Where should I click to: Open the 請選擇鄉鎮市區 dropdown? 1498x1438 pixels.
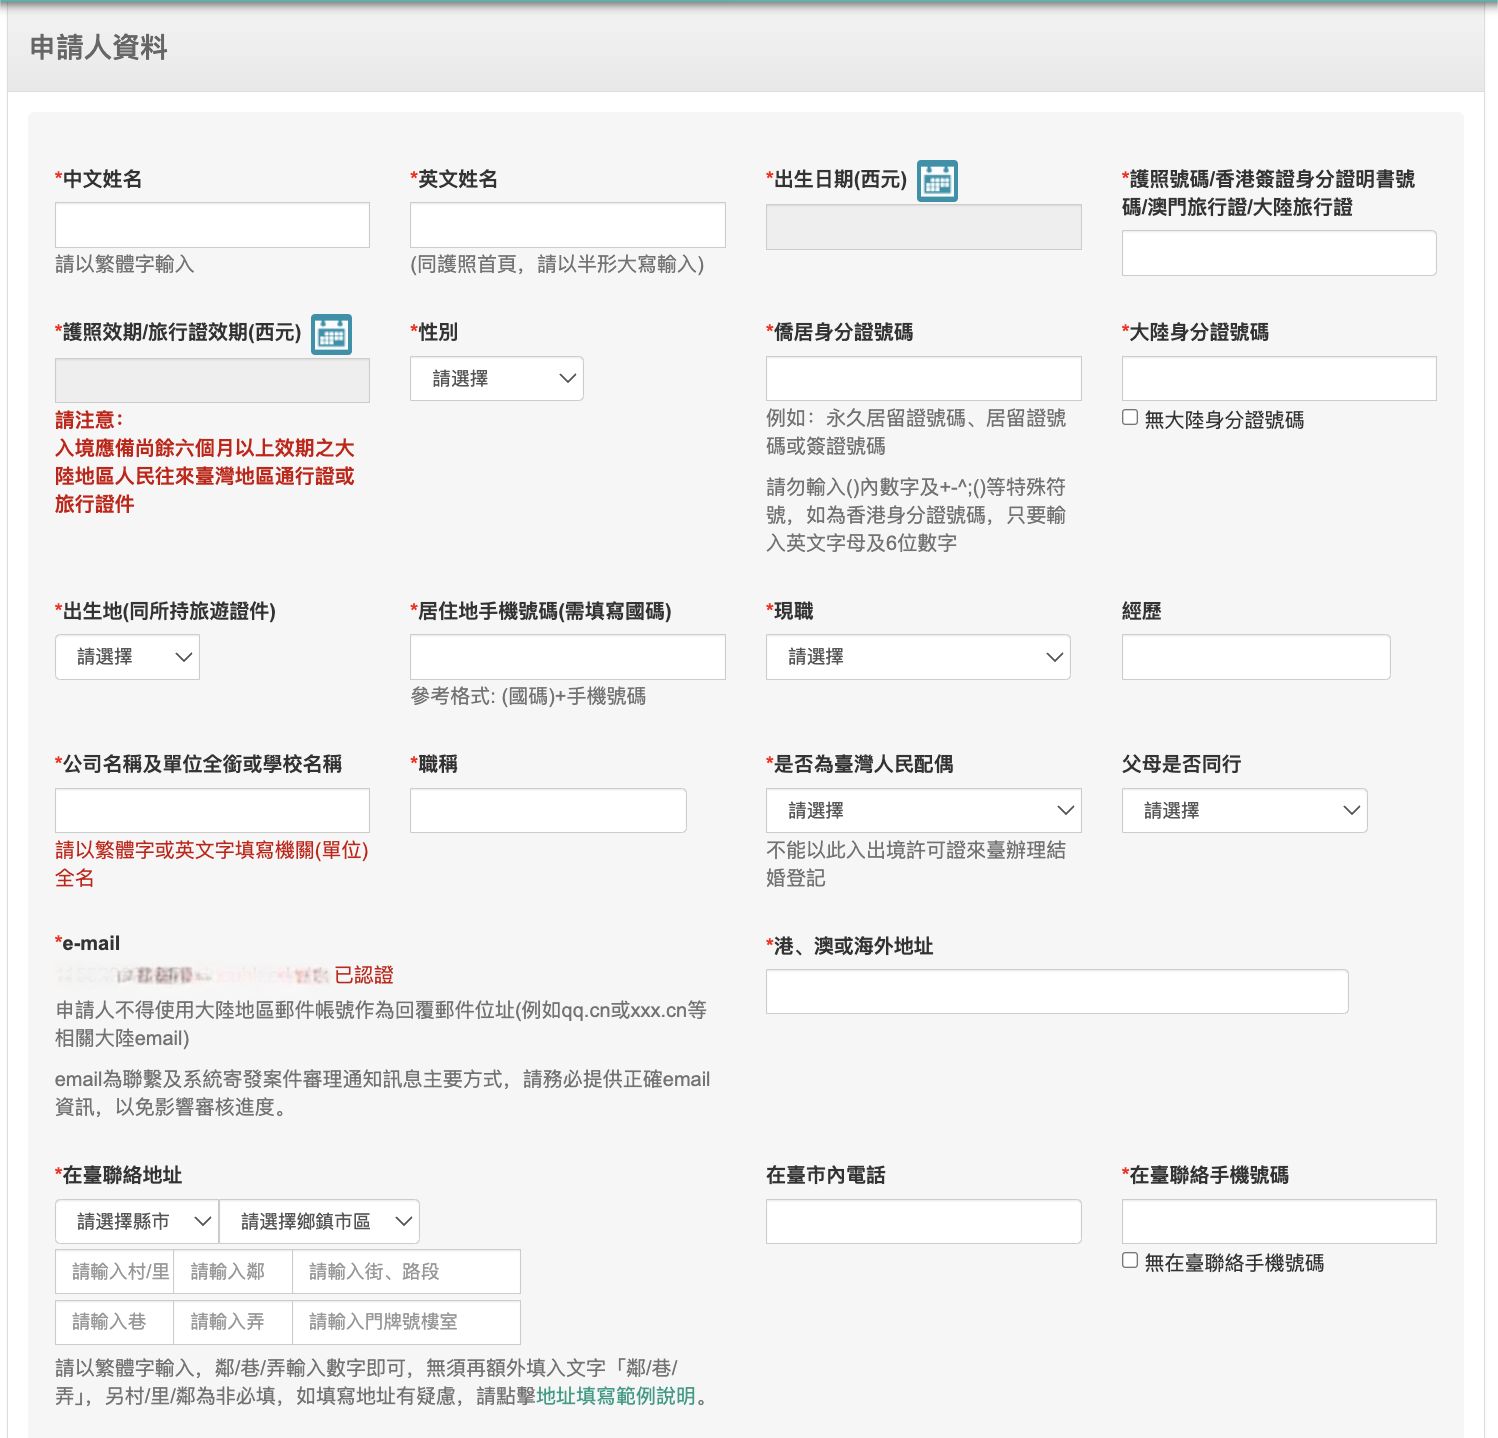pos(320,1221)
